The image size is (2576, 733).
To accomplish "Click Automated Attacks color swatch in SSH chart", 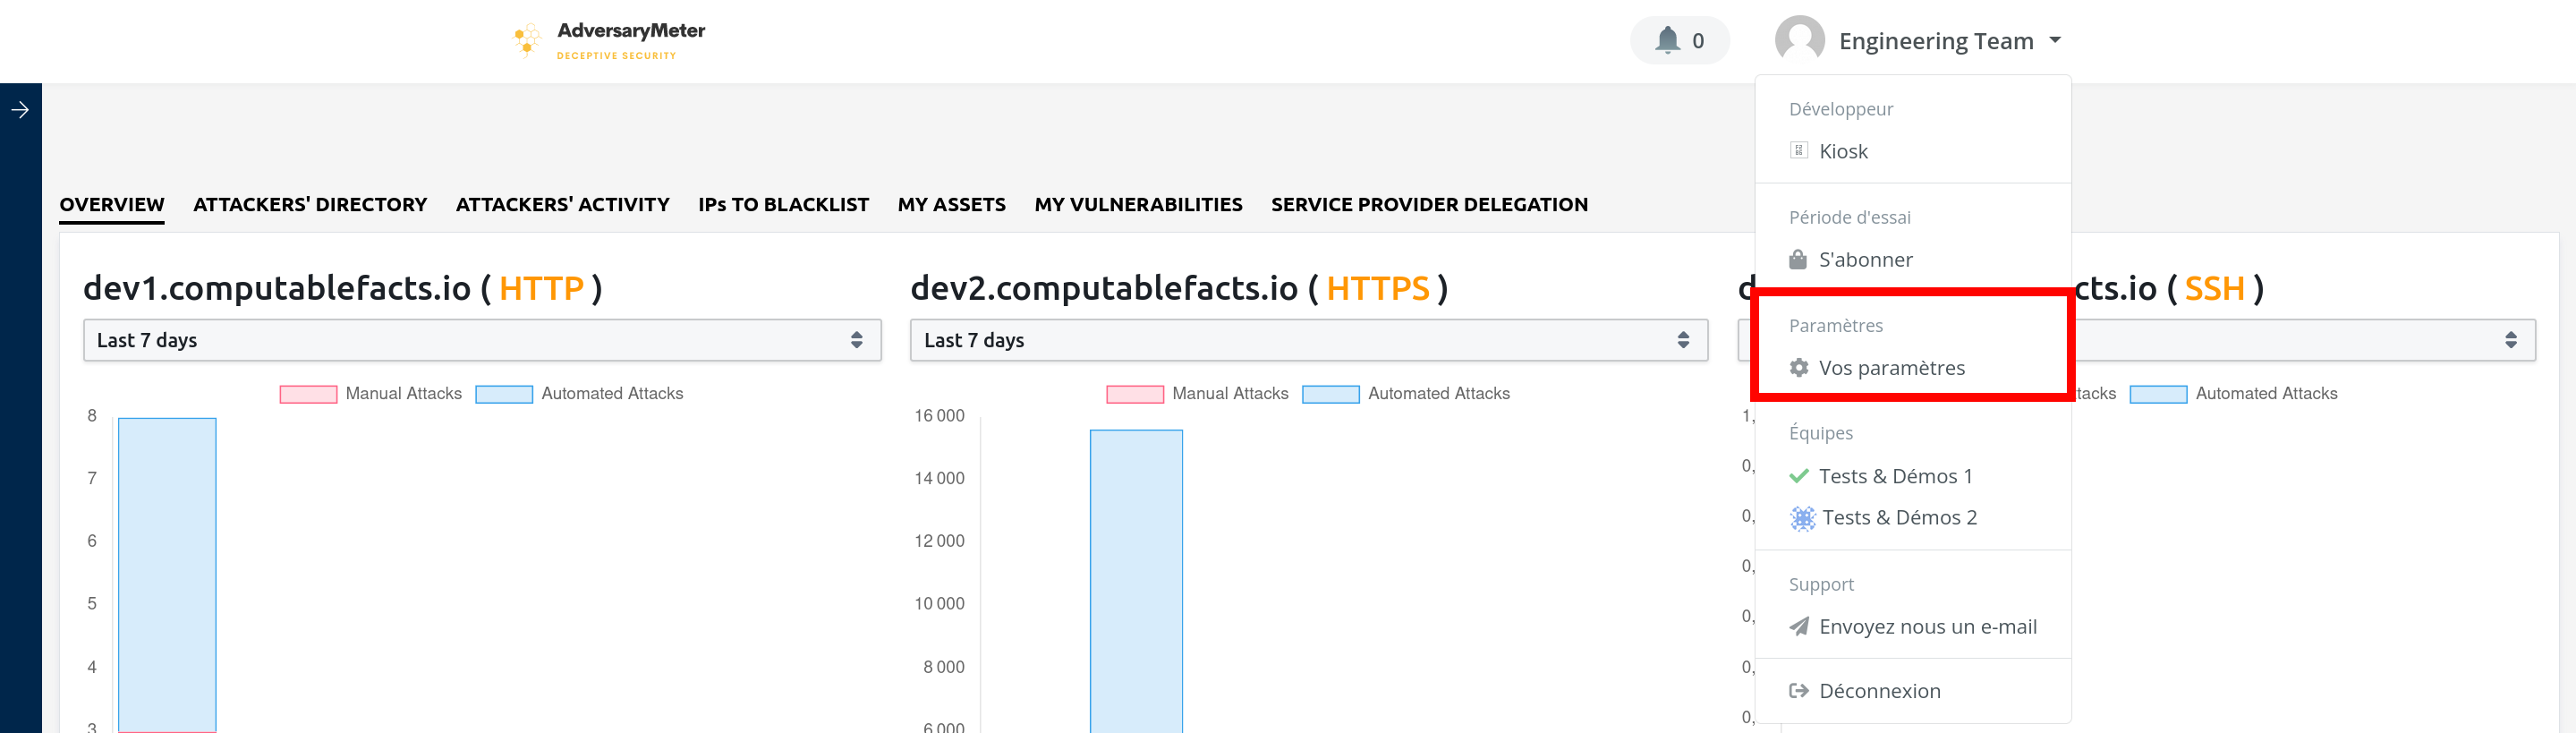I will tap(2157, 394).
